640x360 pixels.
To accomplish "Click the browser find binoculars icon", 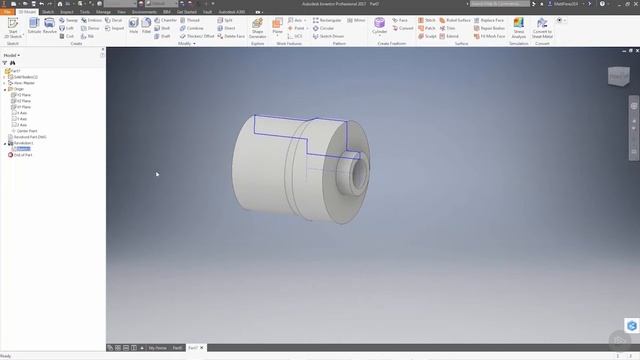I will (x=13, y=63).
